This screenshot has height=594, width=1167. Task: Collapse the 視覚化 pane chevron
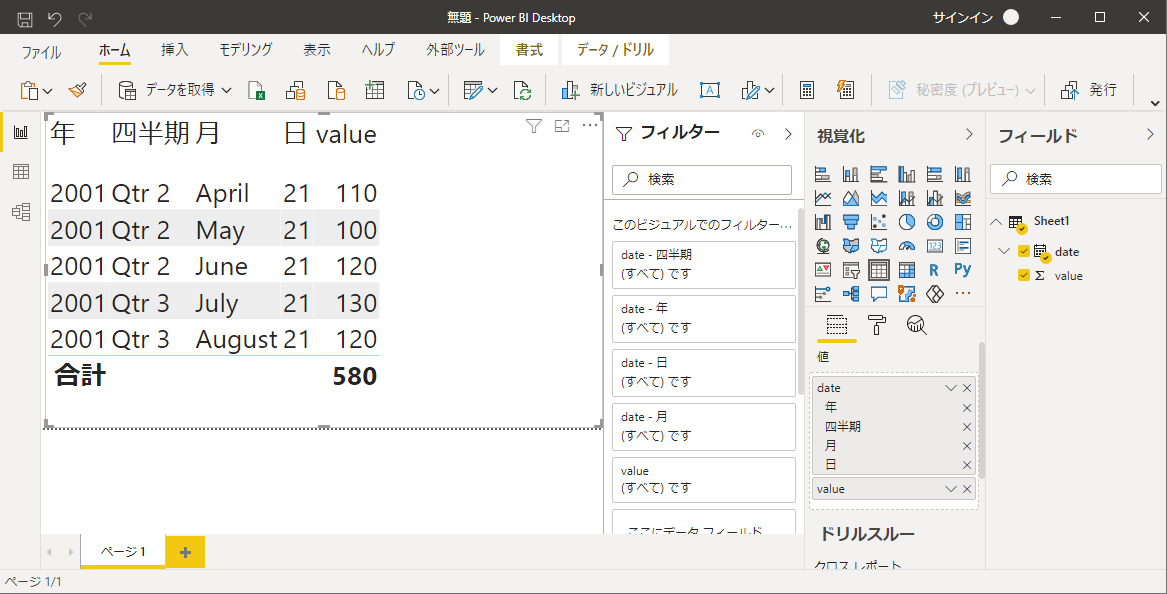969,134
